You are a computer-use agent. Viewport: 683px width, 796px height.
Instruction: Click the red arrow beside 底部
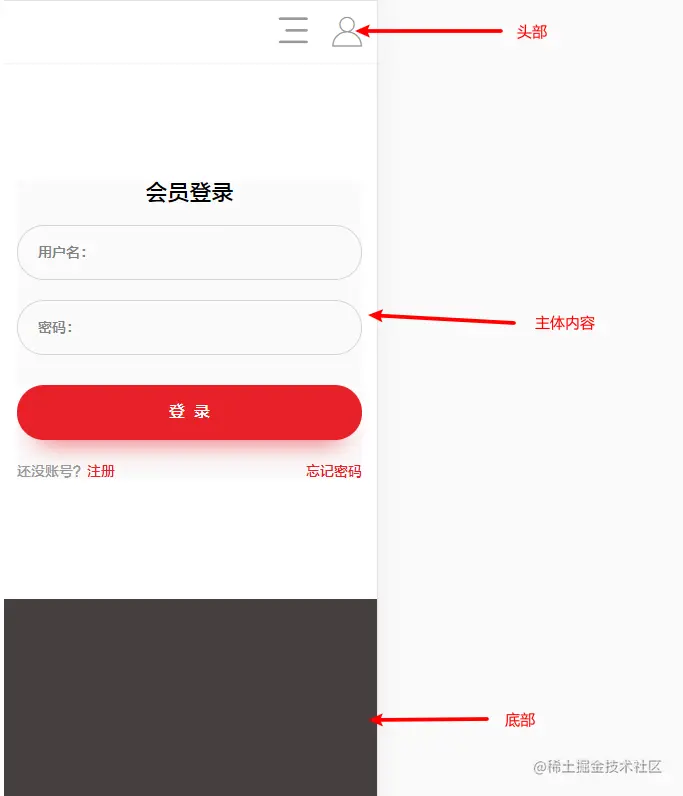click(429, 719)
